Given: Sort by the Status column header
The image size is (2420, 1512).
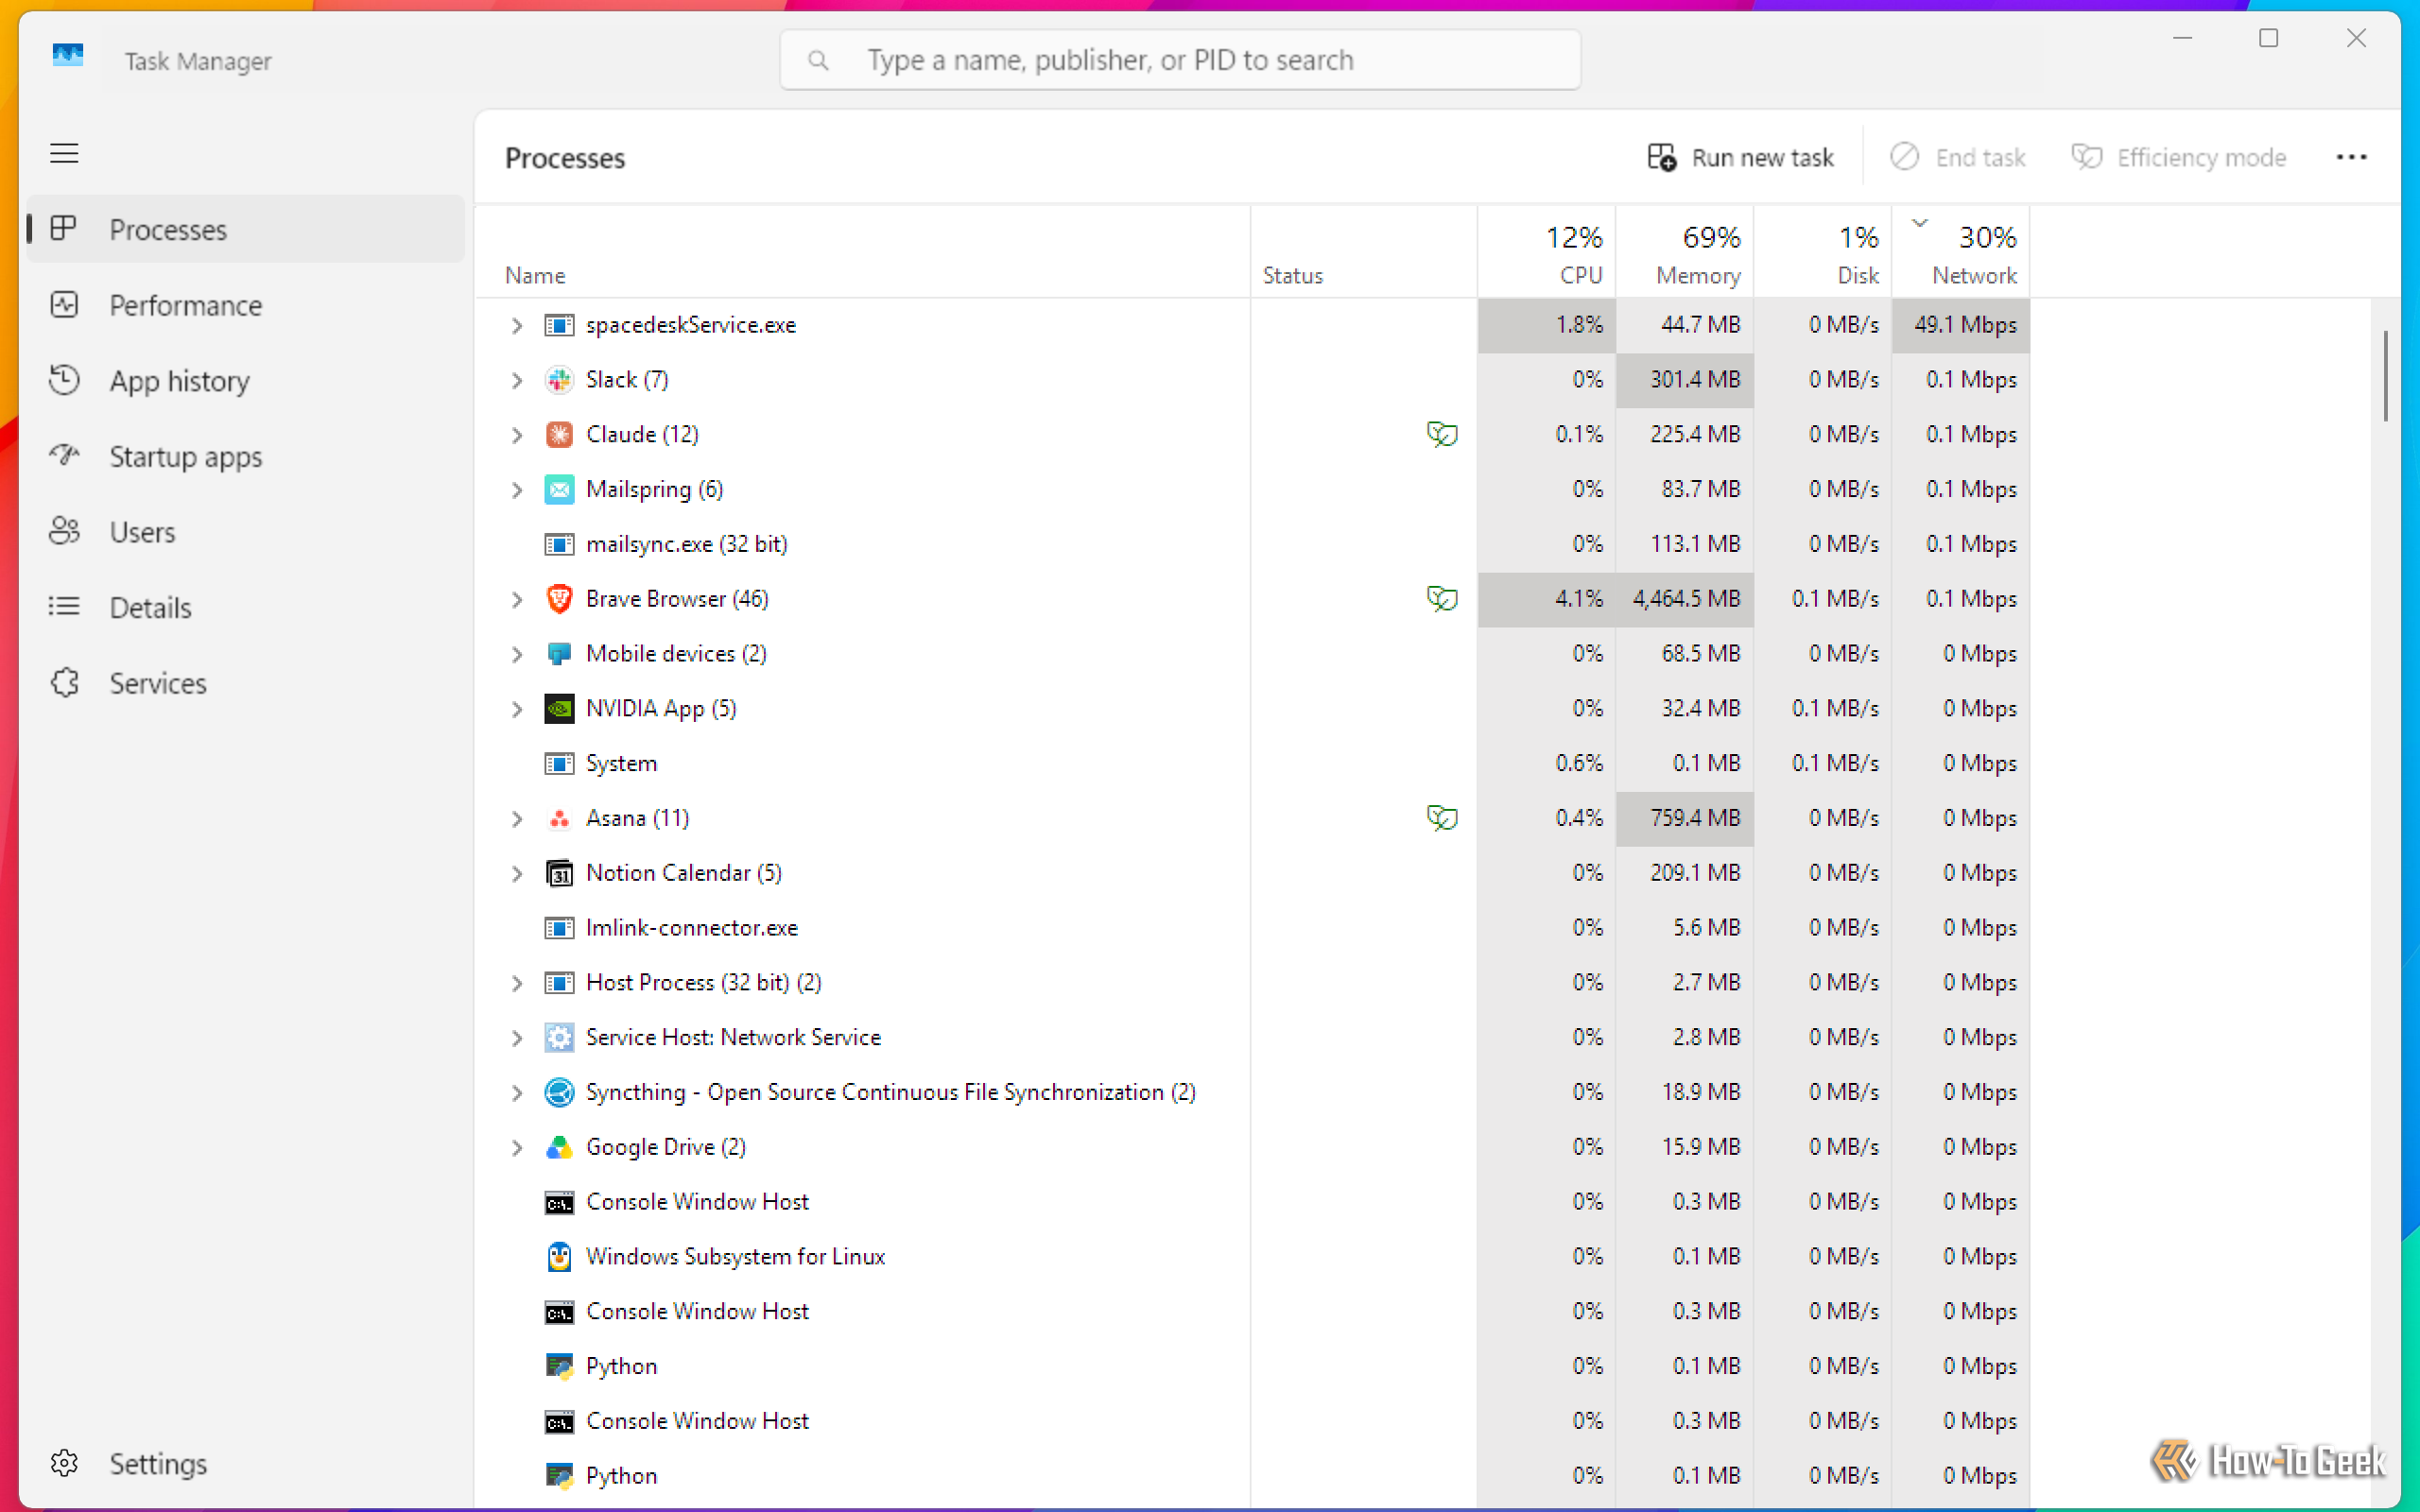Looking at the screenshot, I should point(1364,252).
